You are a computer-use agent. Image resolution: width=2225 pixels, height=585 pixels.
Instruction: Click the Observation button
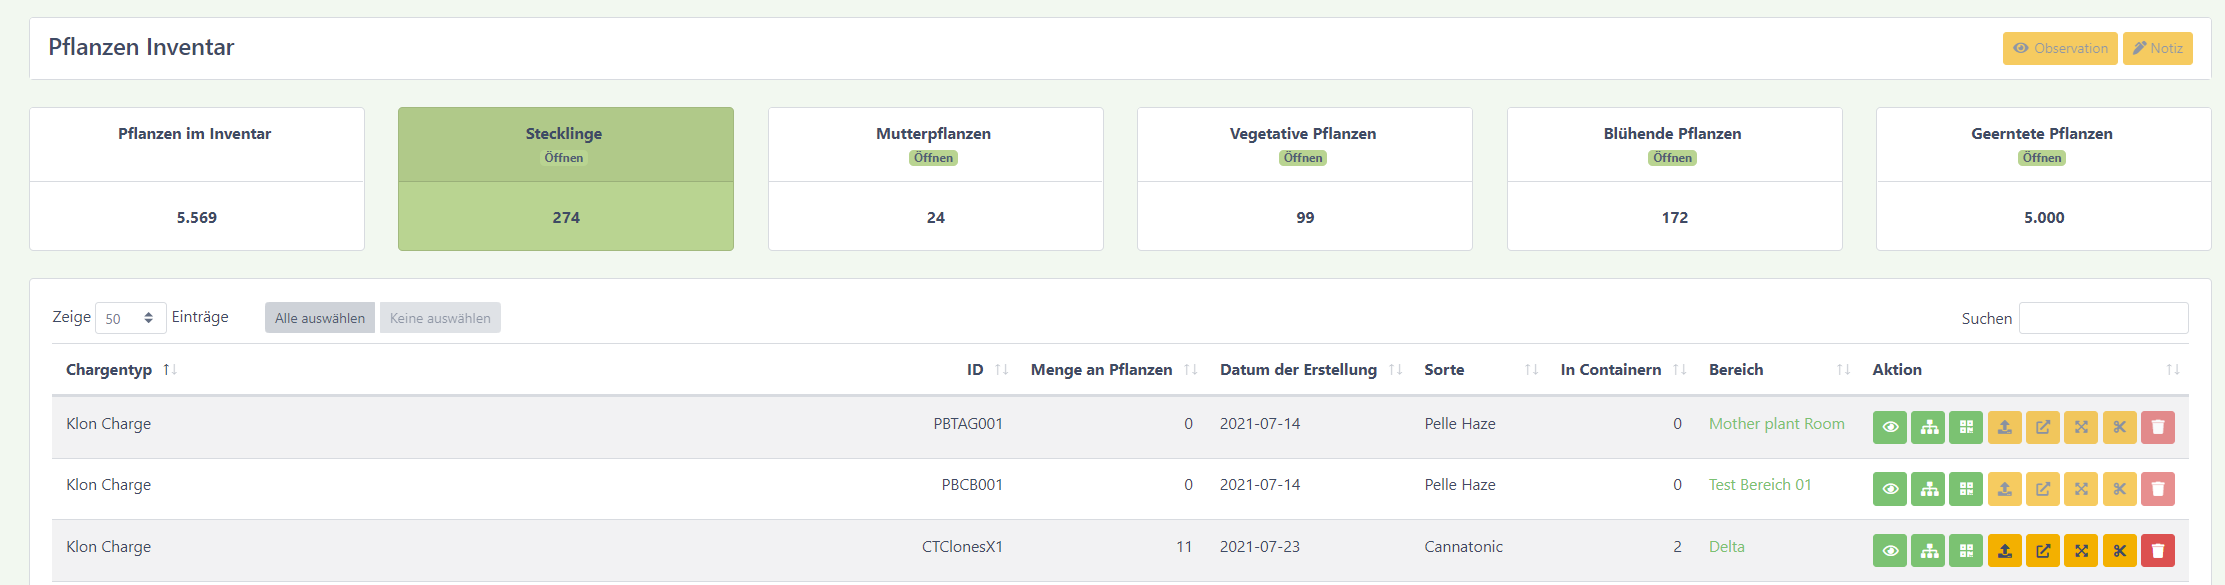[2060, 48]
